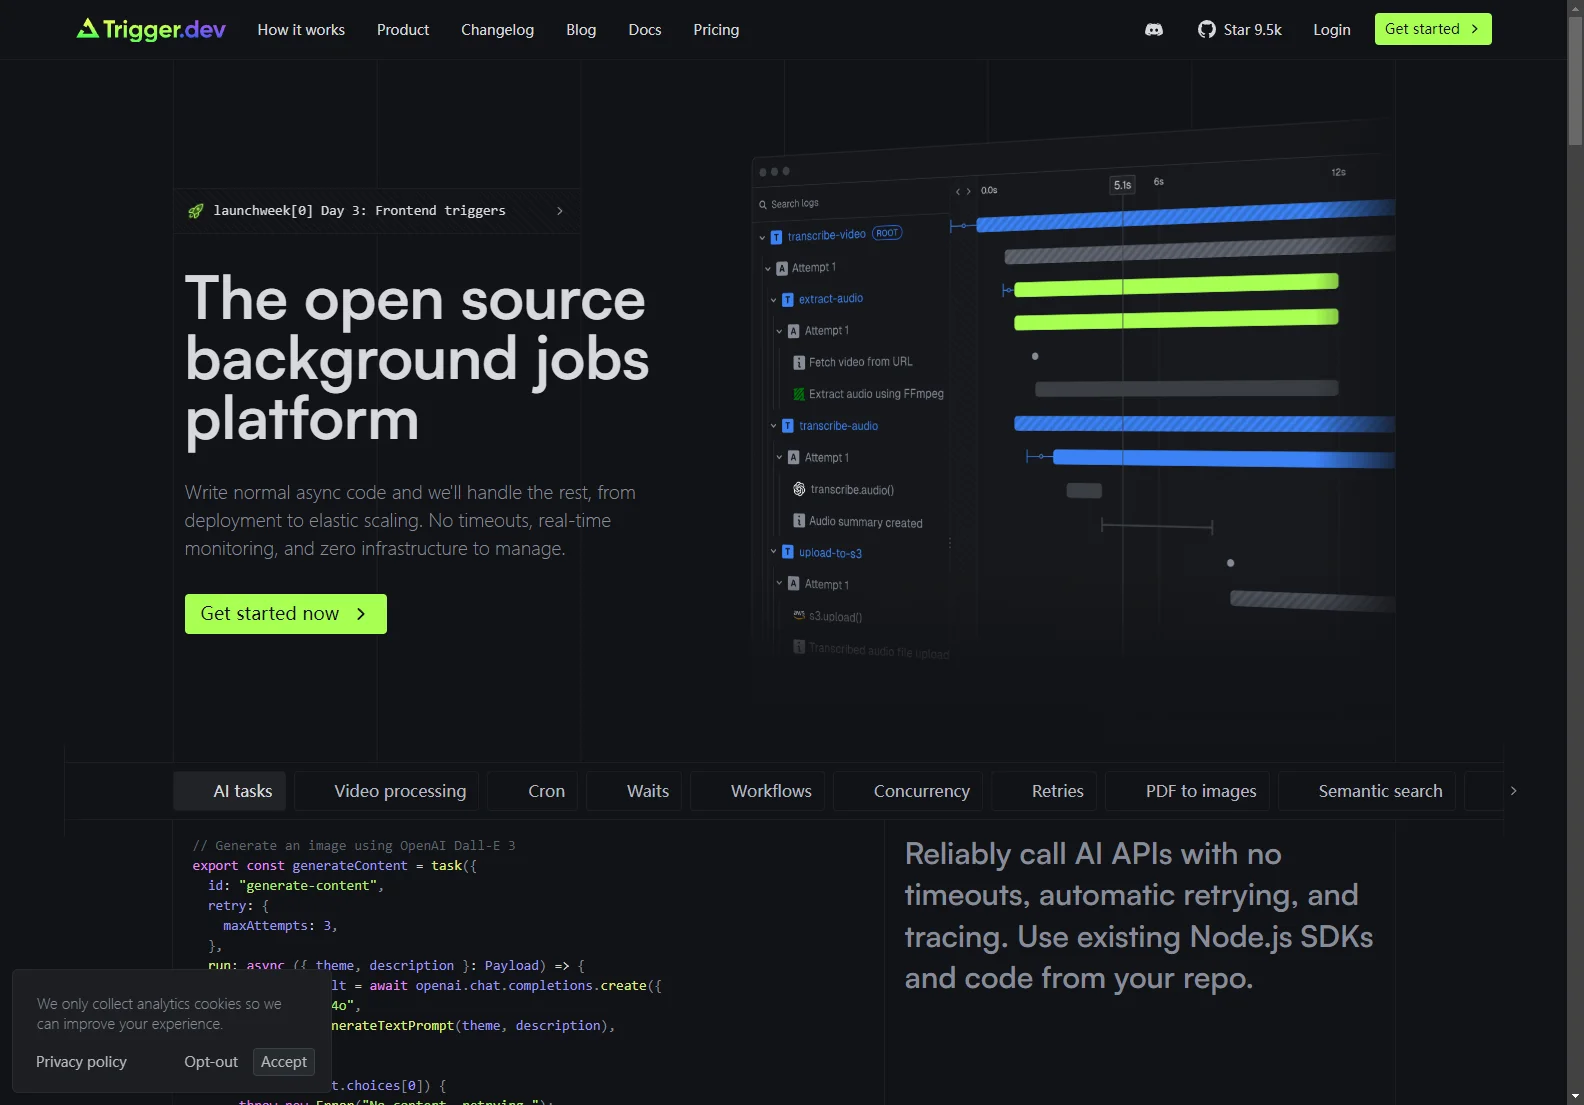The image size is (1584, 1105).
Task: Click the blue transcribe-video timeline bar
Action: (x=1185, y=216)
